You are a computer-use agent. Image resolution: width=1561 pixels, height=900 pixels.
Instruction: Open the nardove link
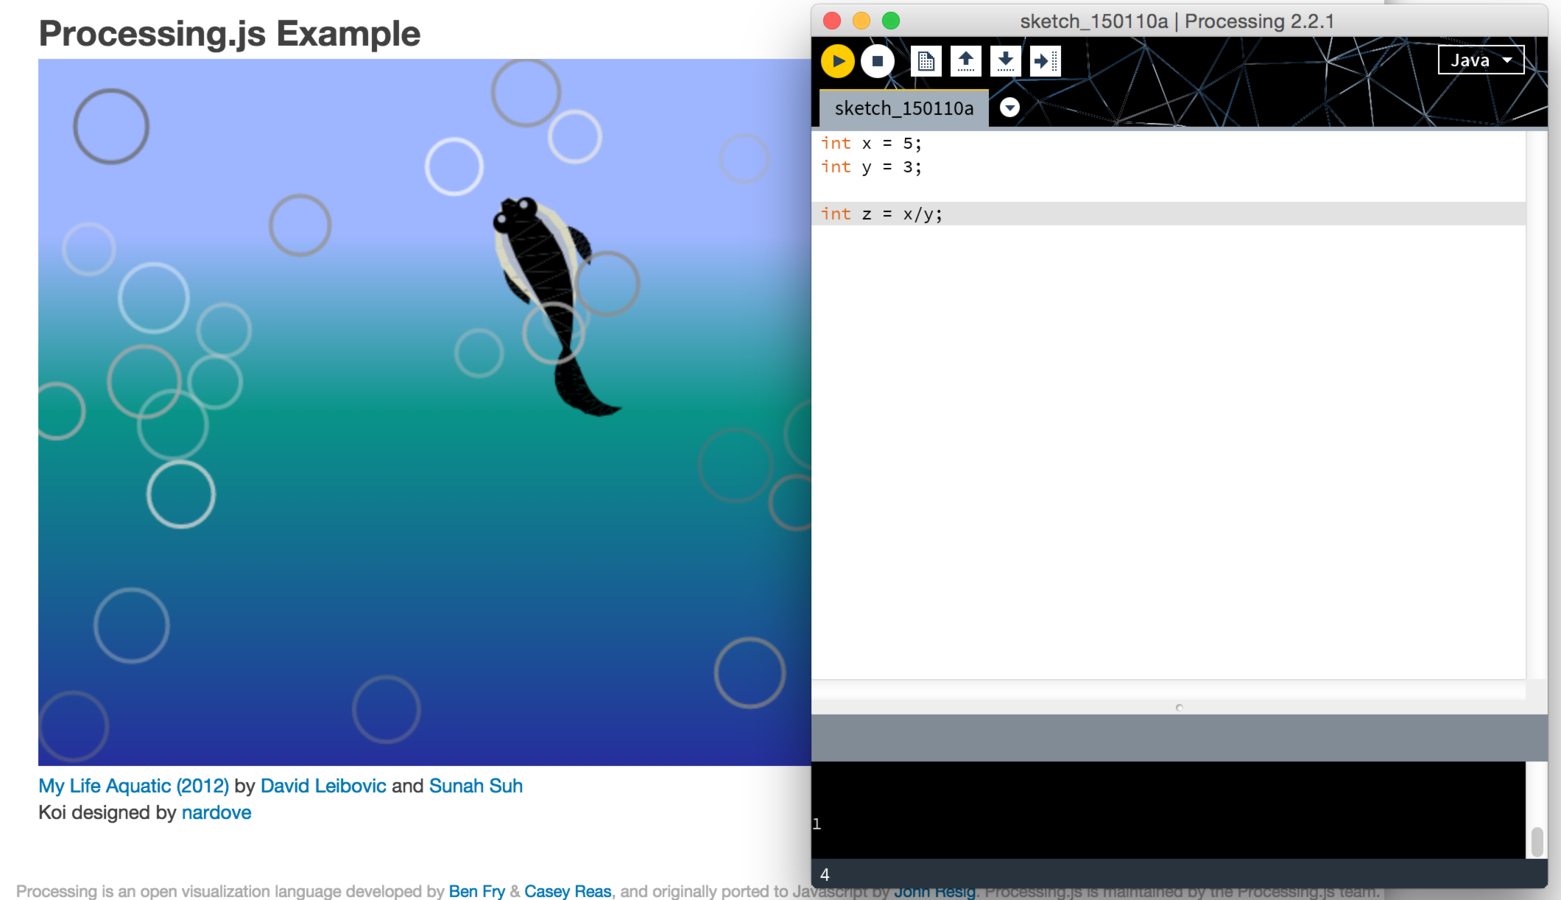tap(216, 813)
